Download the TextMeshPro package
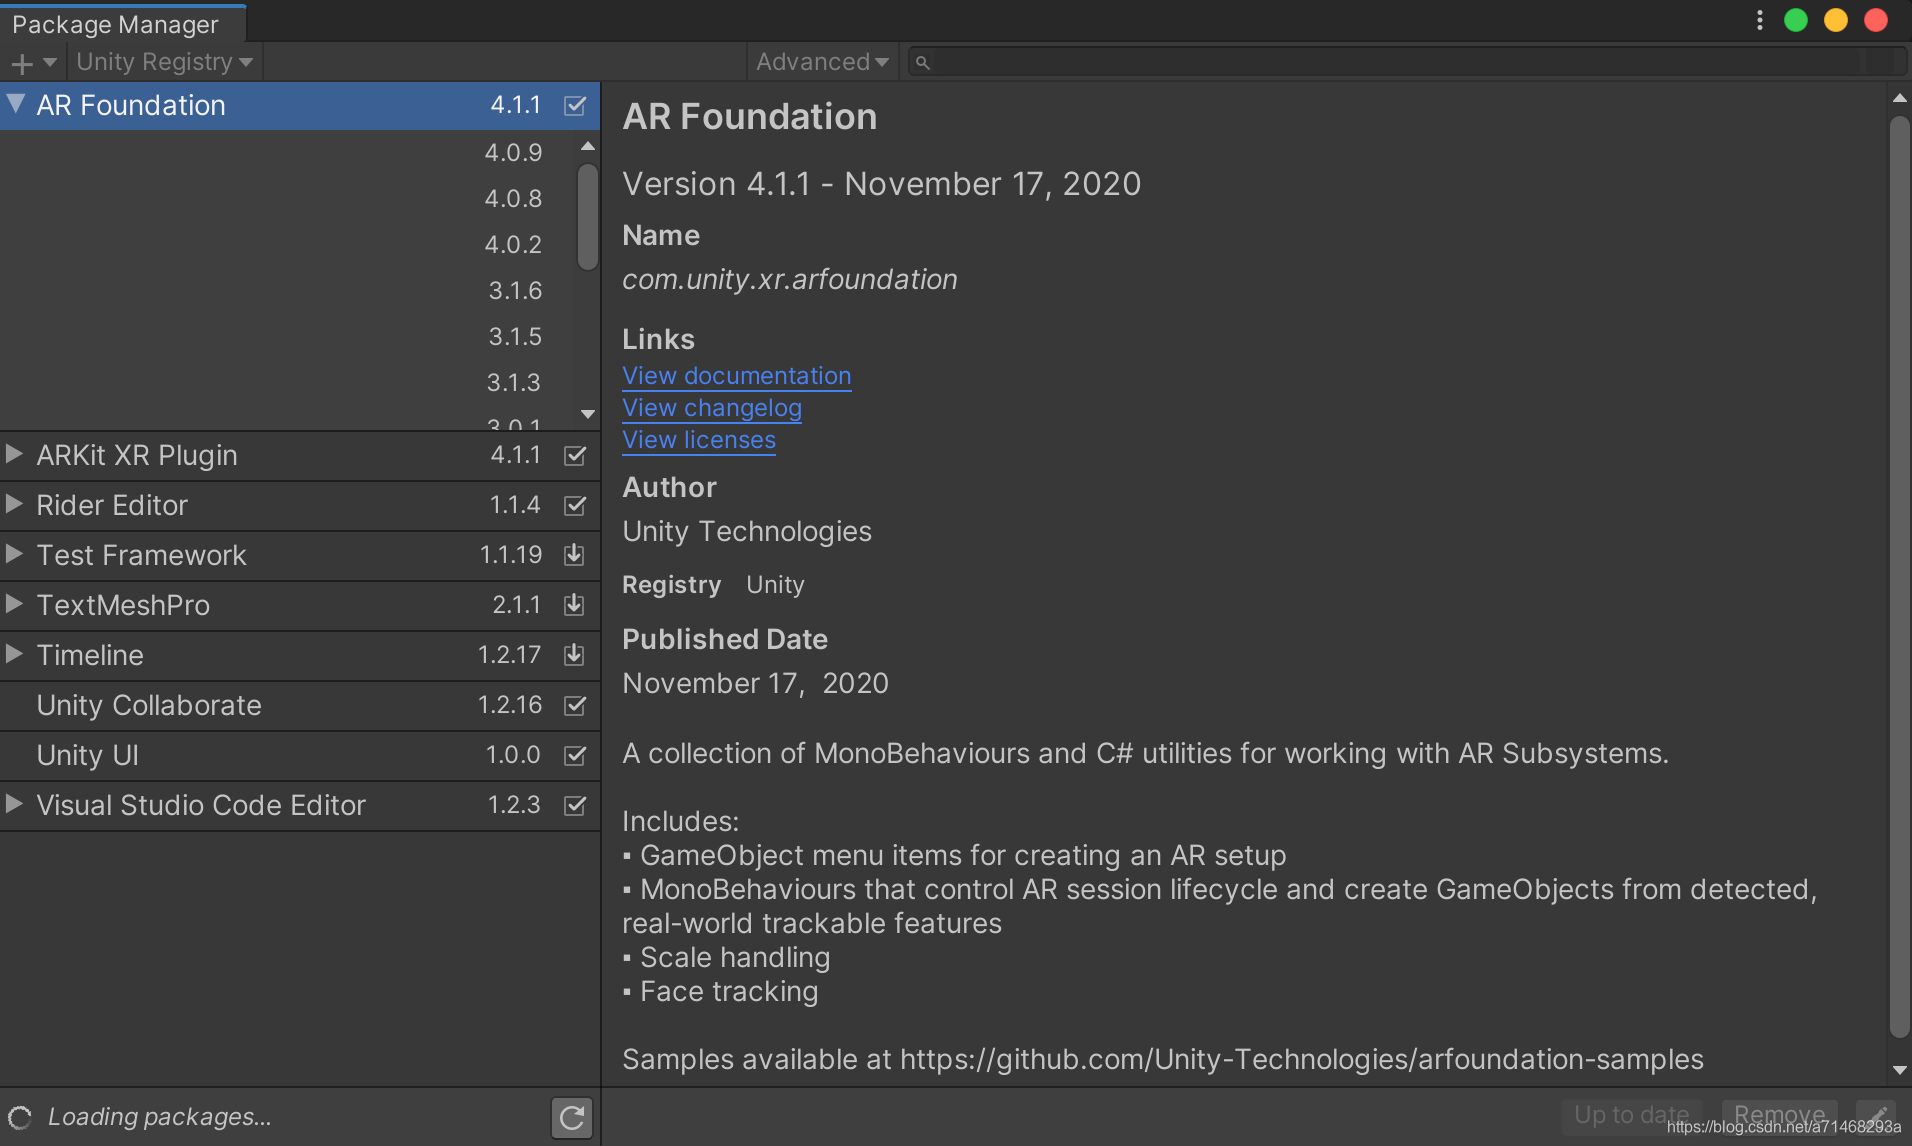The height and width of the screenshot is (1146, 1912). point(574,605)
